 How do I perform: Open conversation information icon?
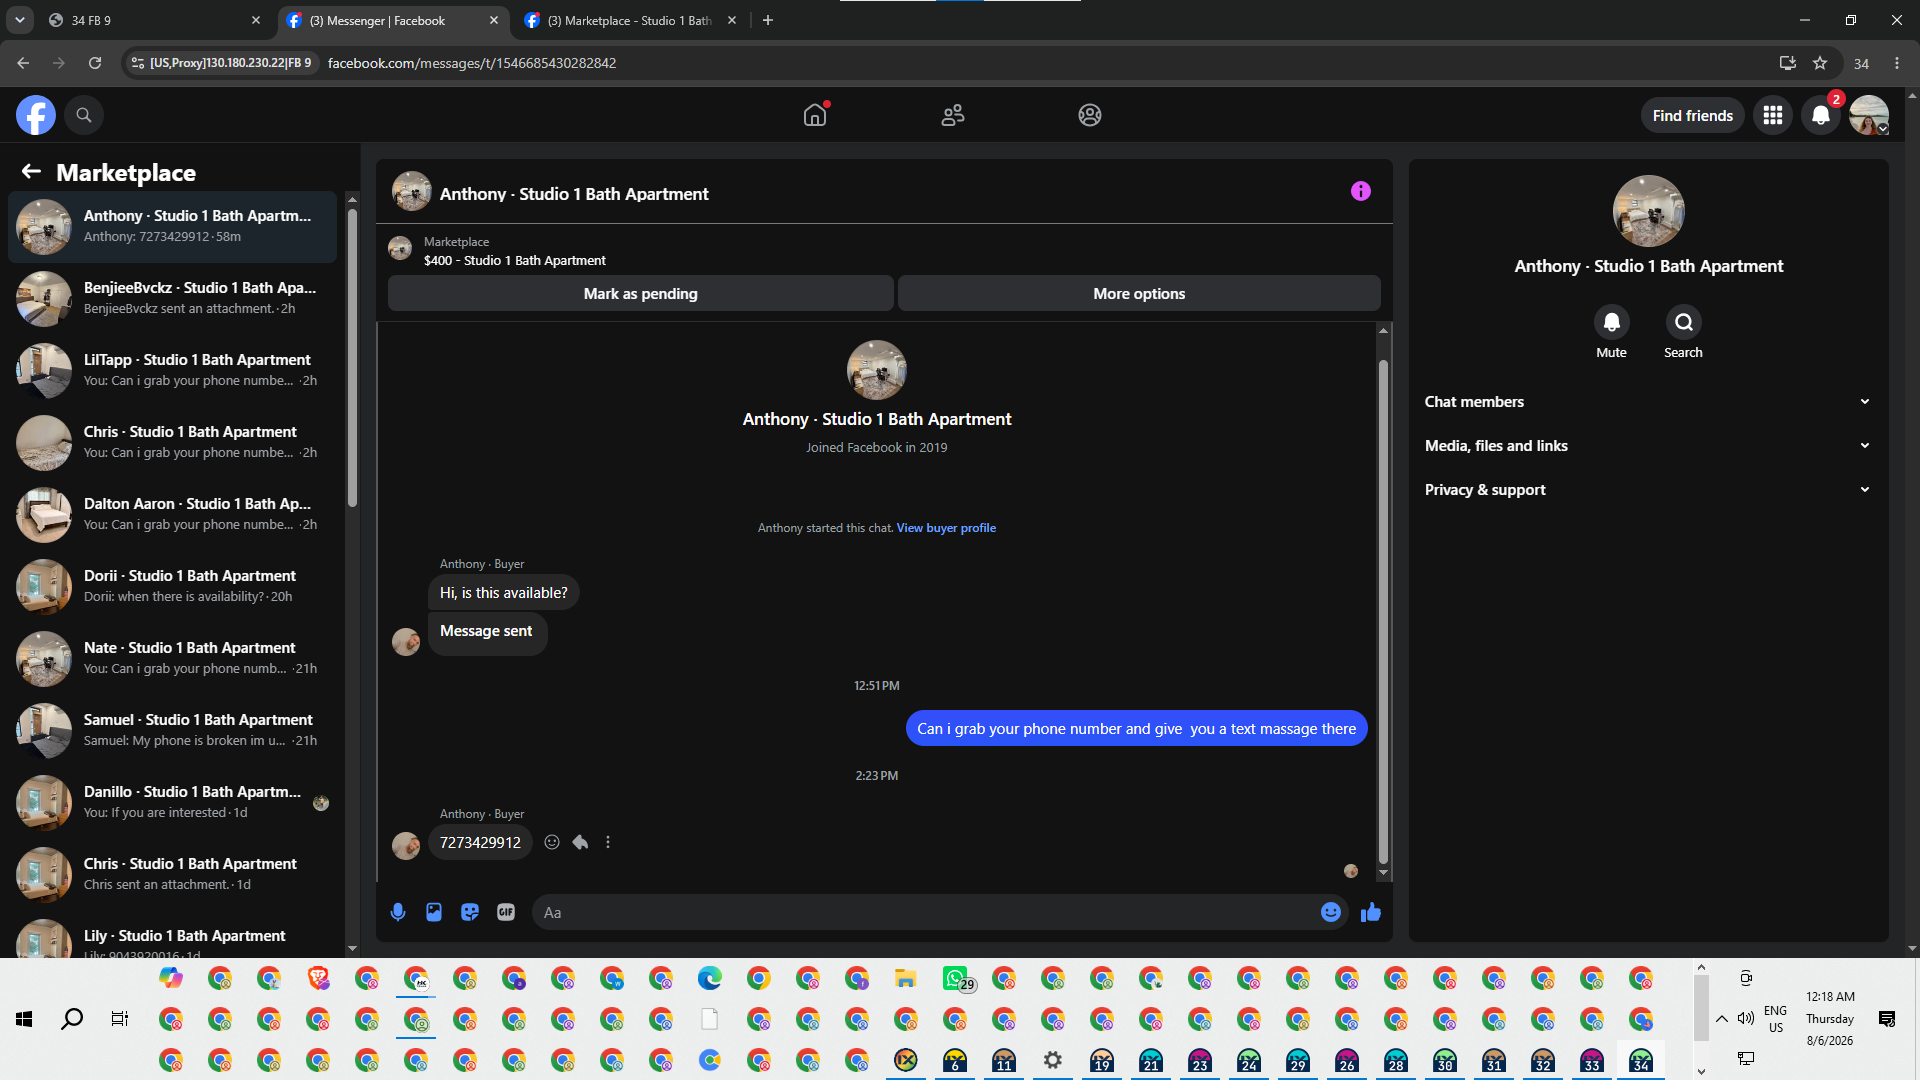[x=1361, y=191]
